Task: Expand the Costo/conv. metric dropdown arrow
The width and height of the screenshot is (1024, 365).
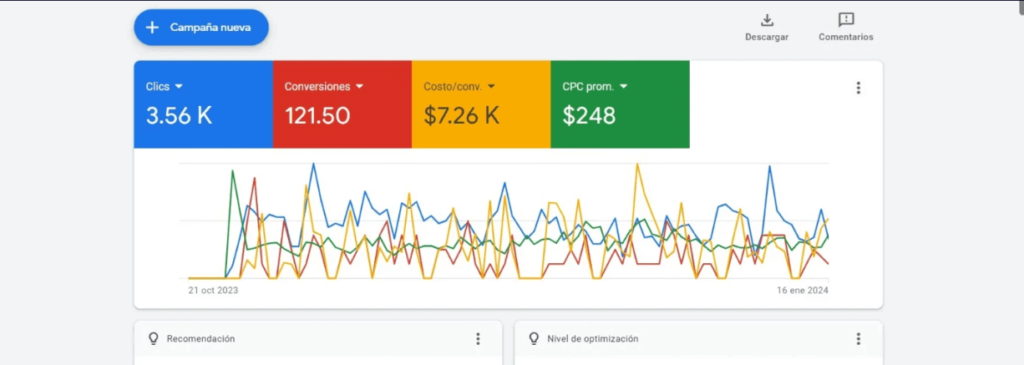Action: (x=492, y=87)
